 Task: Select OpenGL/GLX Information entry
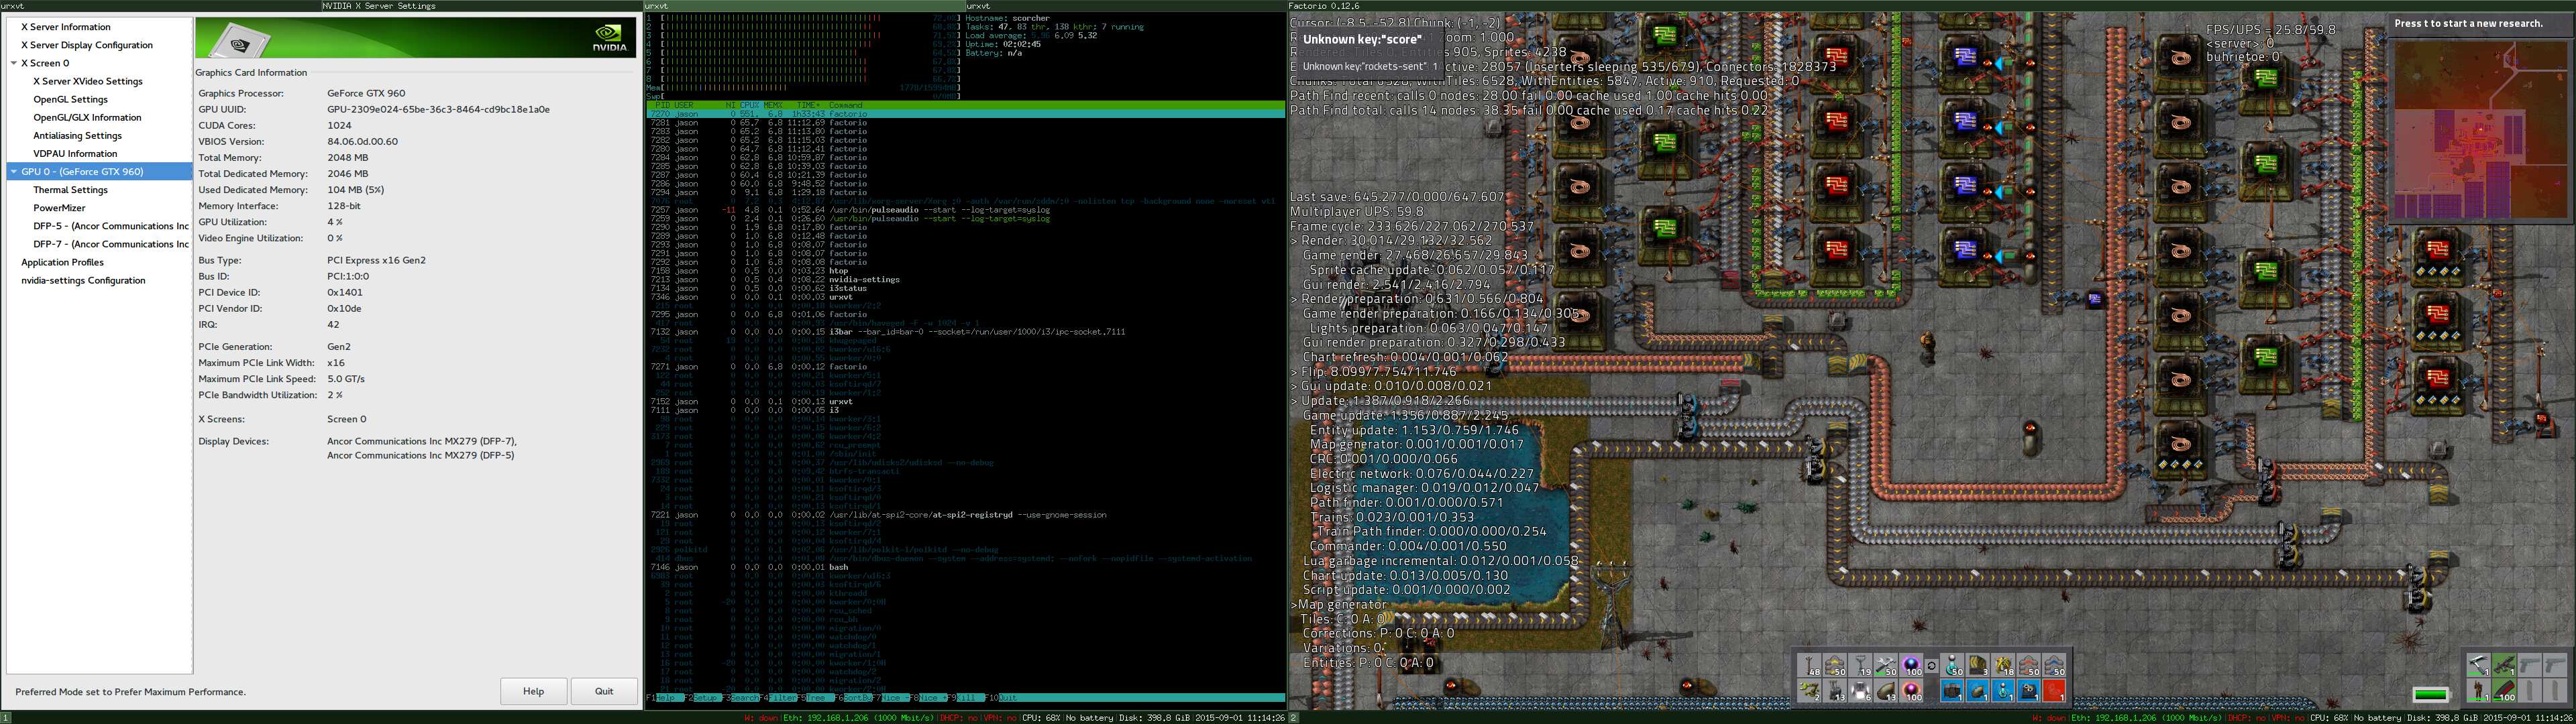[x=87, y=117]
